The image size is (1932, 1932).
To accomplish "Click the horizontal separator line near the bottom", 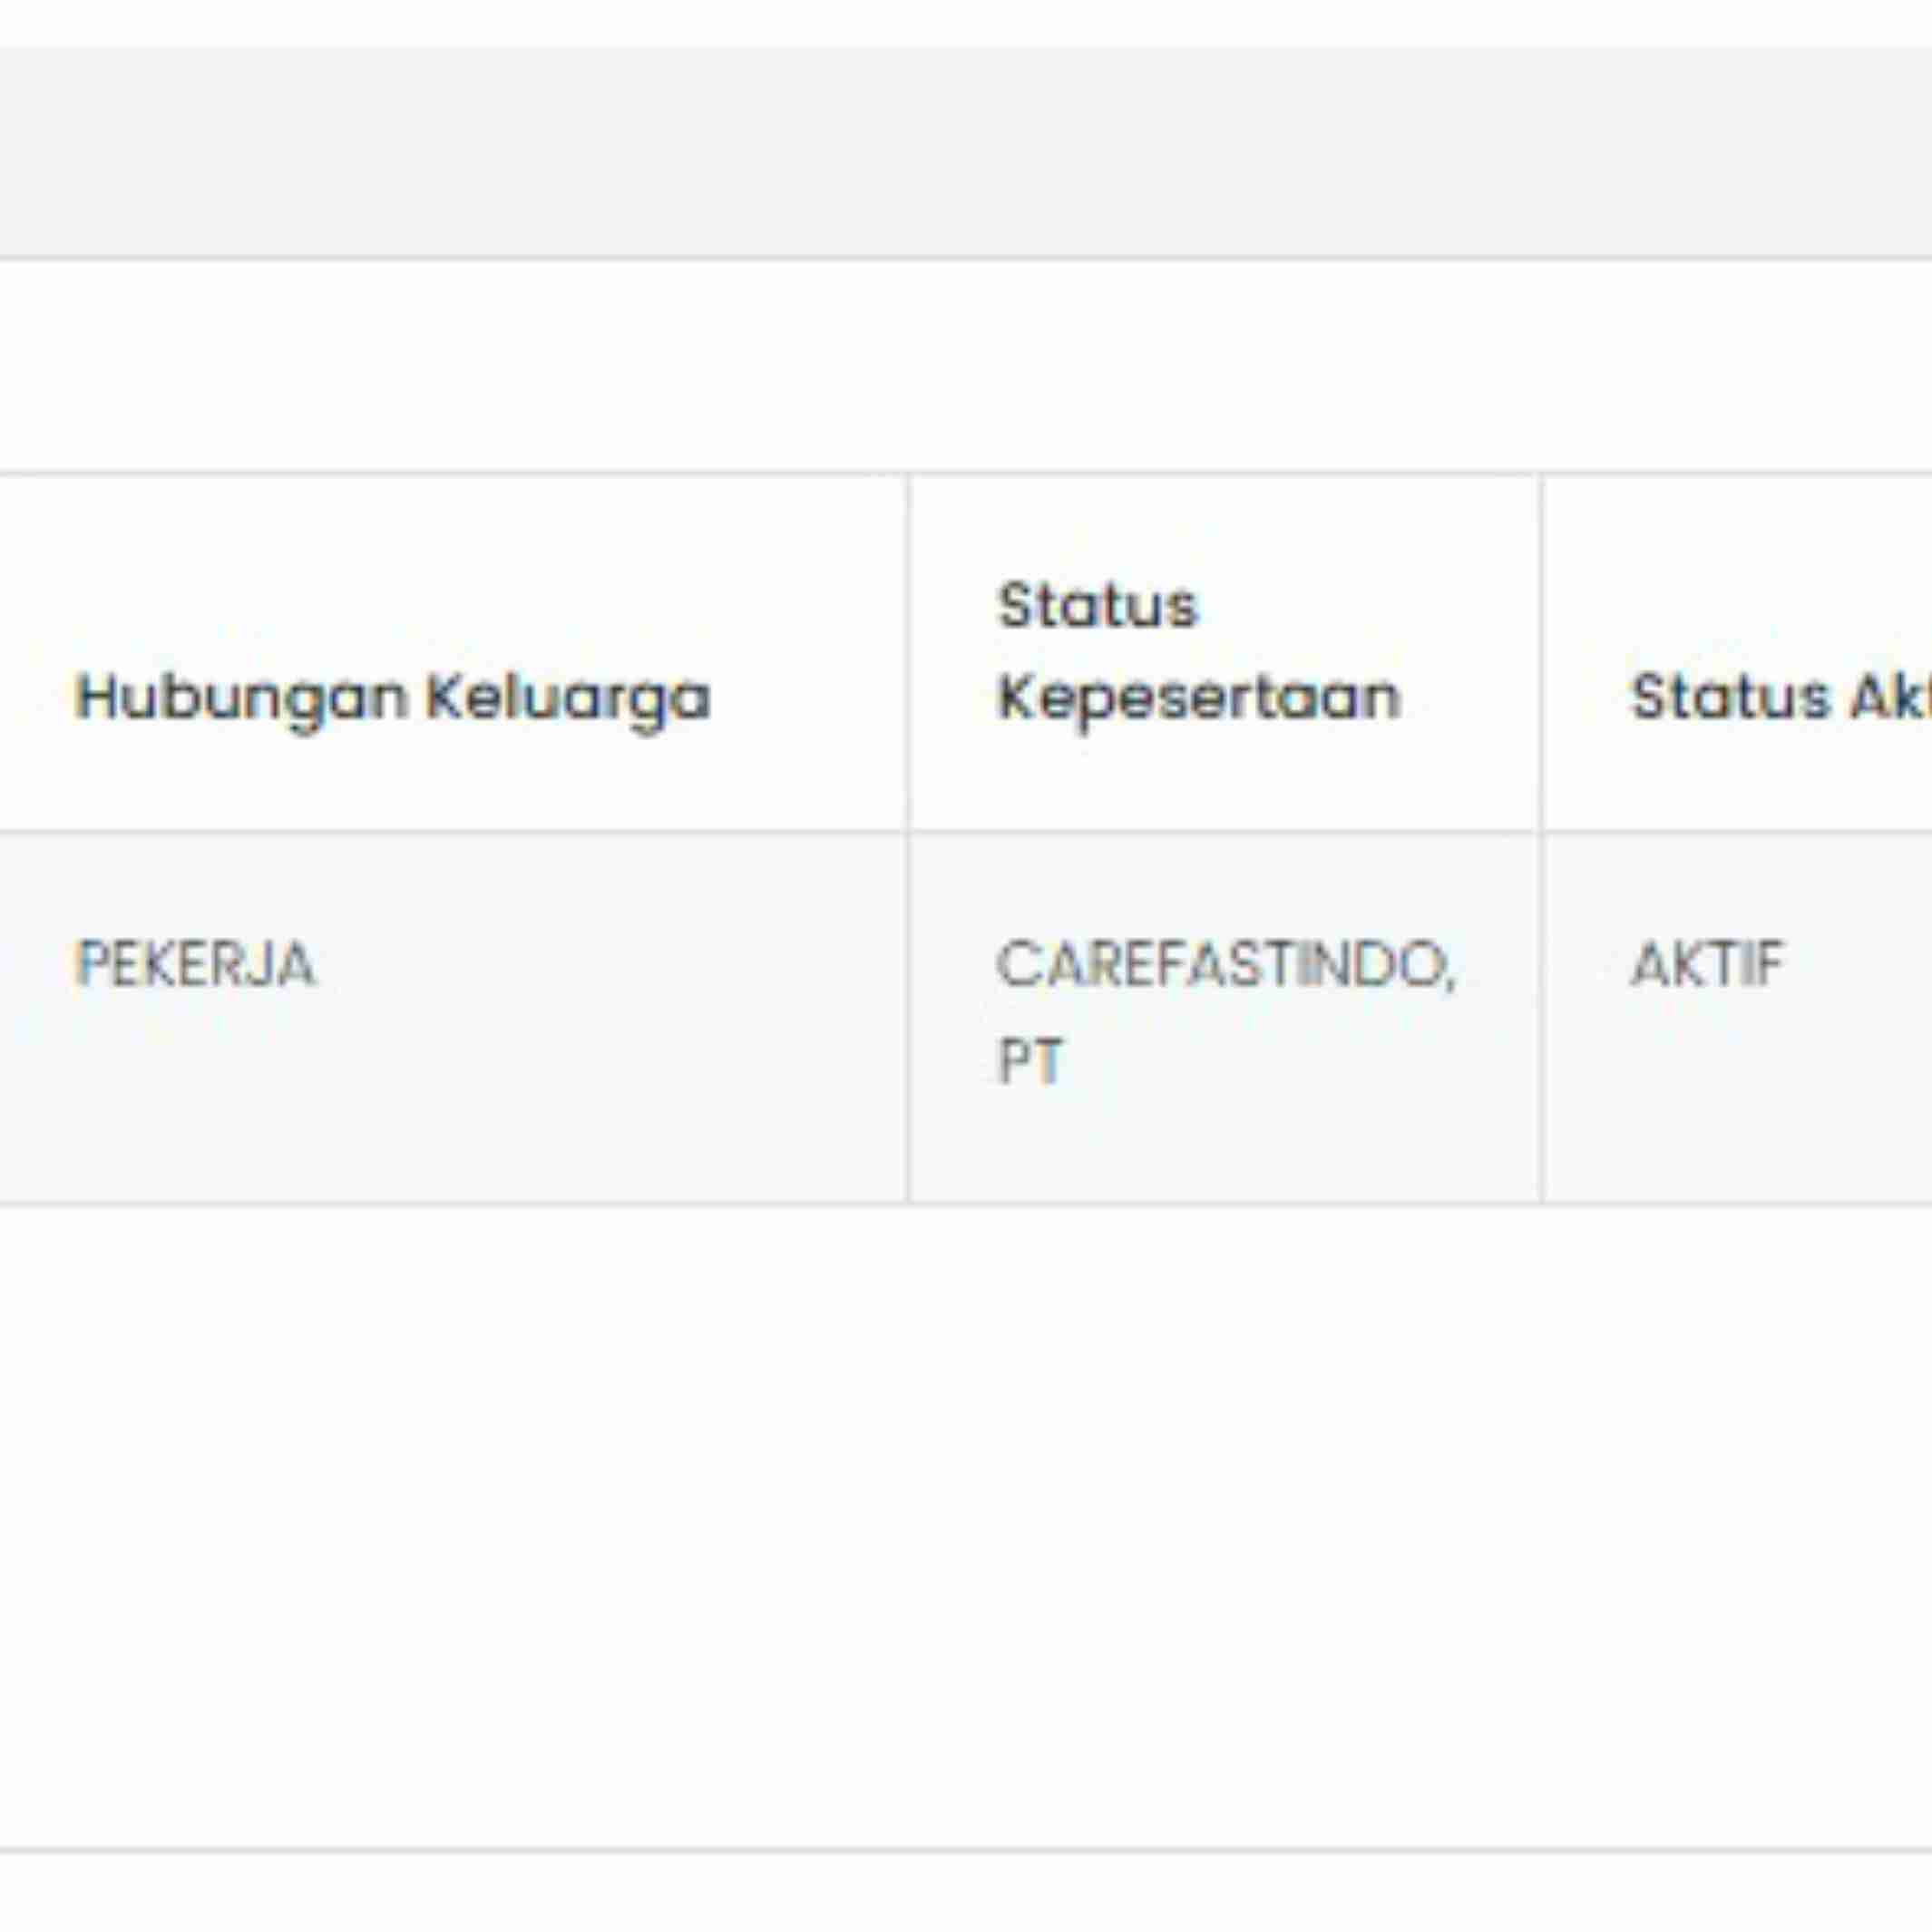I will click(x=966, y=1850).
